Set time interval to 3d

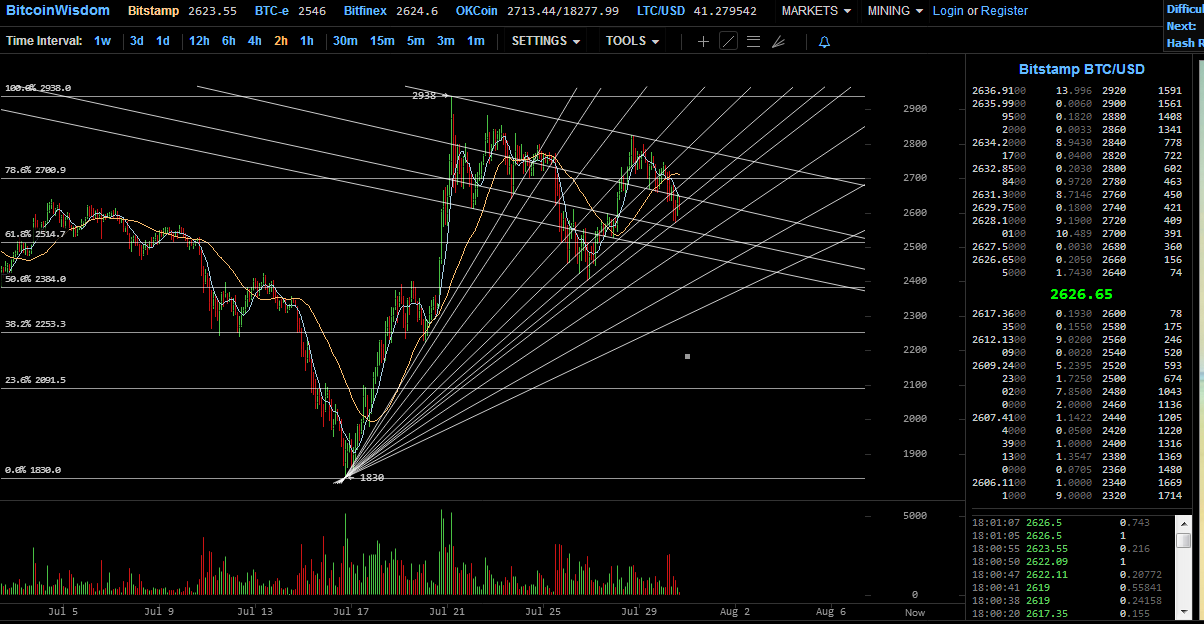pos(137,41)
